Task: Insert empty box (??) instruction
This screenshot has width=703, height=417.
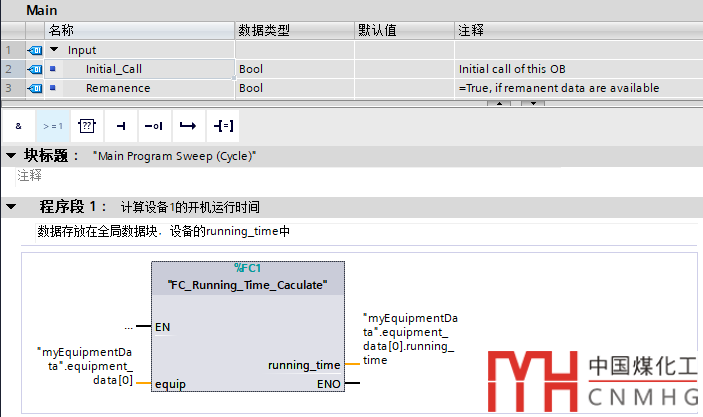Action: pos(87,126)
